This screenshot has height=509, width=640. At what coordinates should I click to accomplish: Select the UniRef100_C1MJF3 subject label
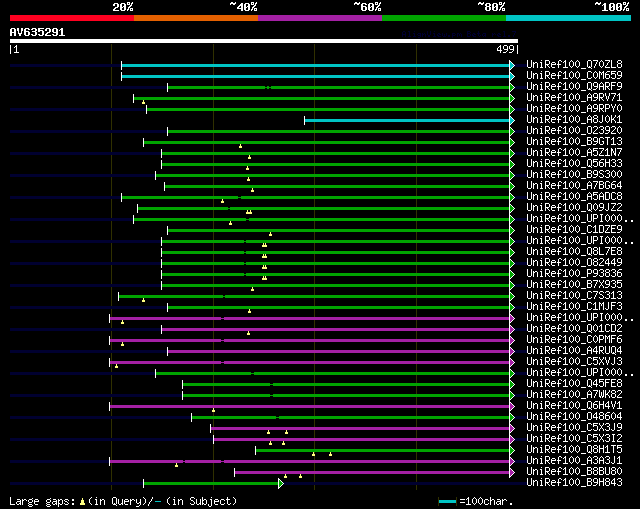pos(574,307)
